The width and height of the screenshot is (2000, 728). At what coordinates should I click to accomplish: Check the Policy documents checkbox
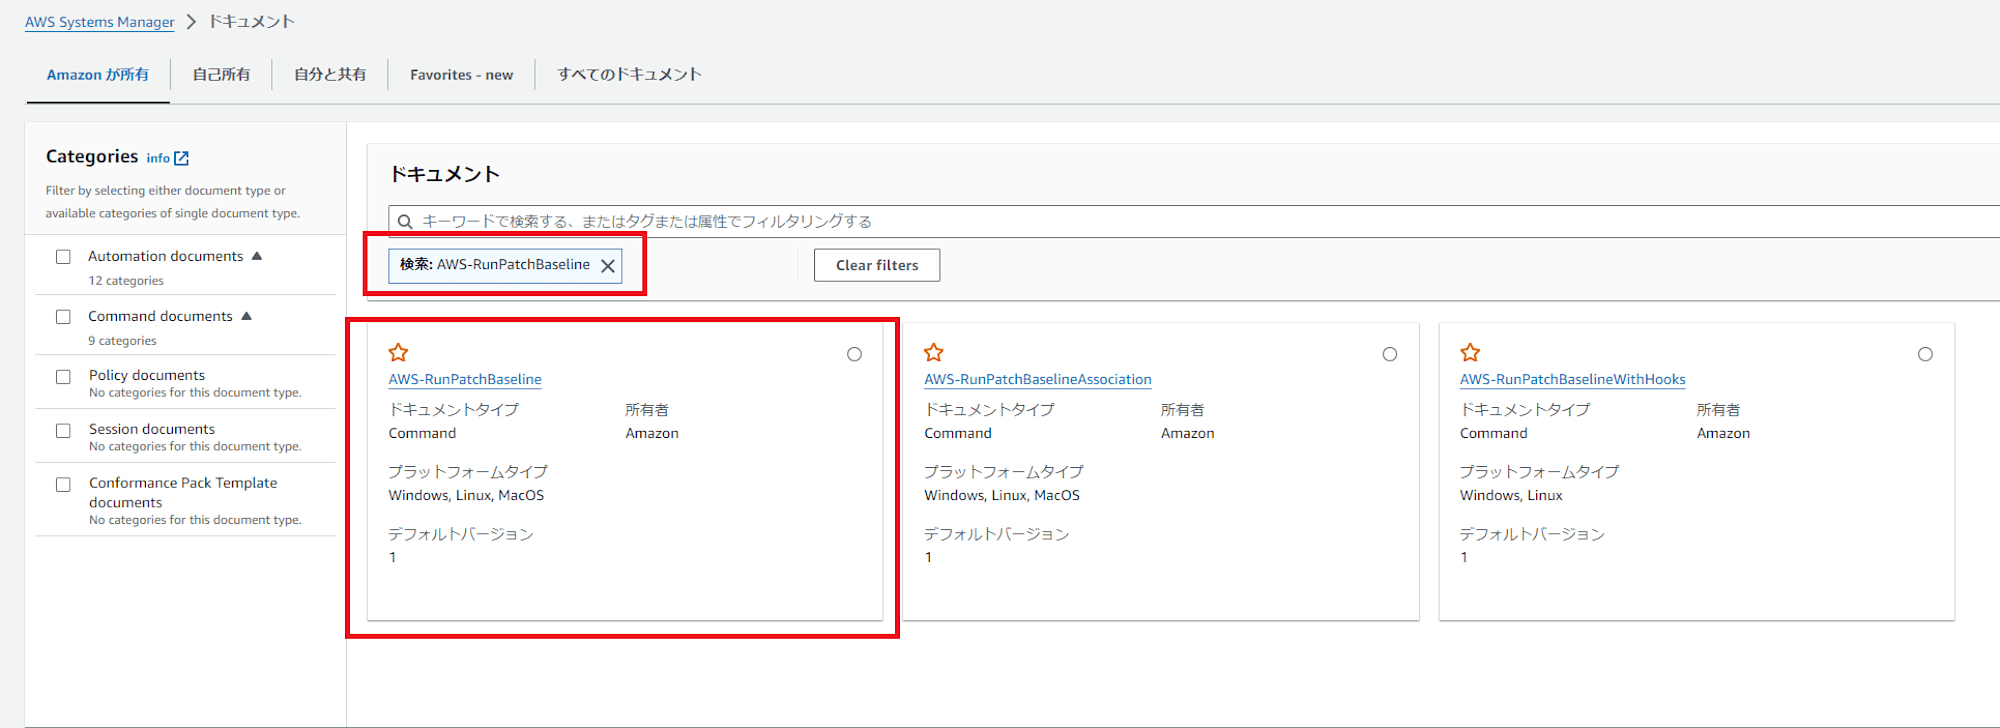[x=63, y=377]
